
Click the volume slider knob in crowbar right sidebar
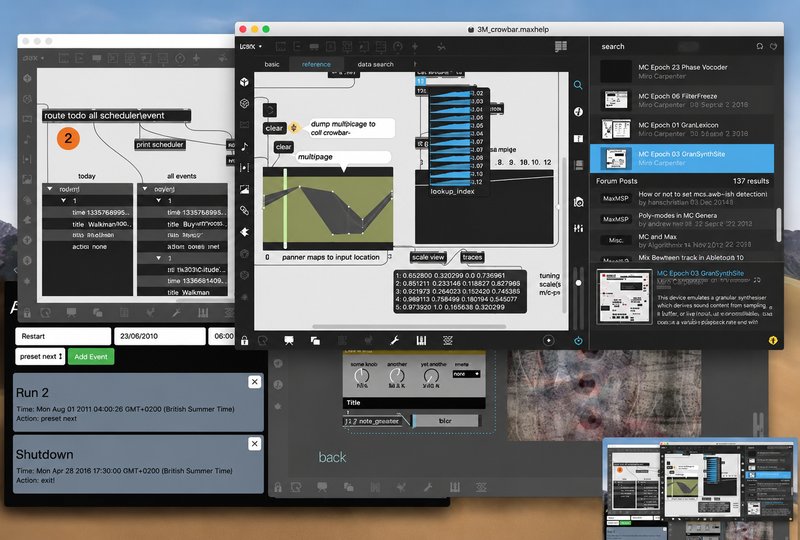tap(578, 283)
